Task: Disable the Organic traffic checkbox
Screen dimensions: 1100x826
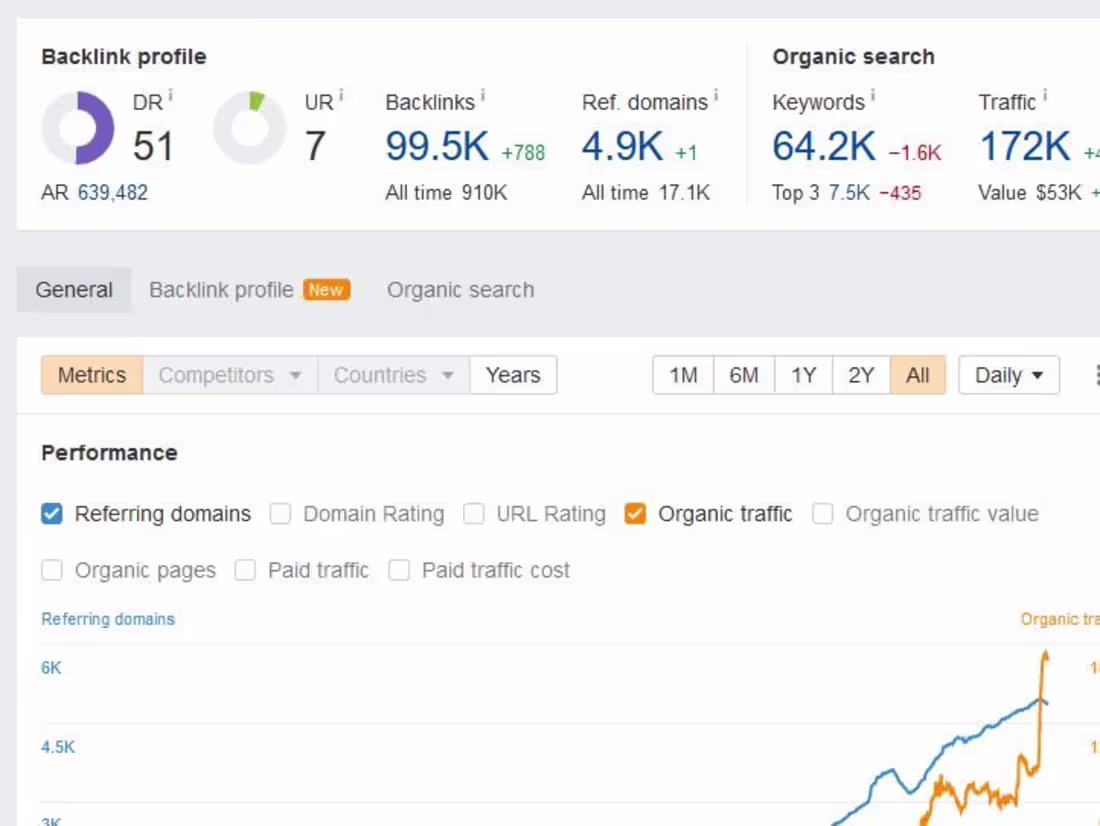Action: pos(635,513)
